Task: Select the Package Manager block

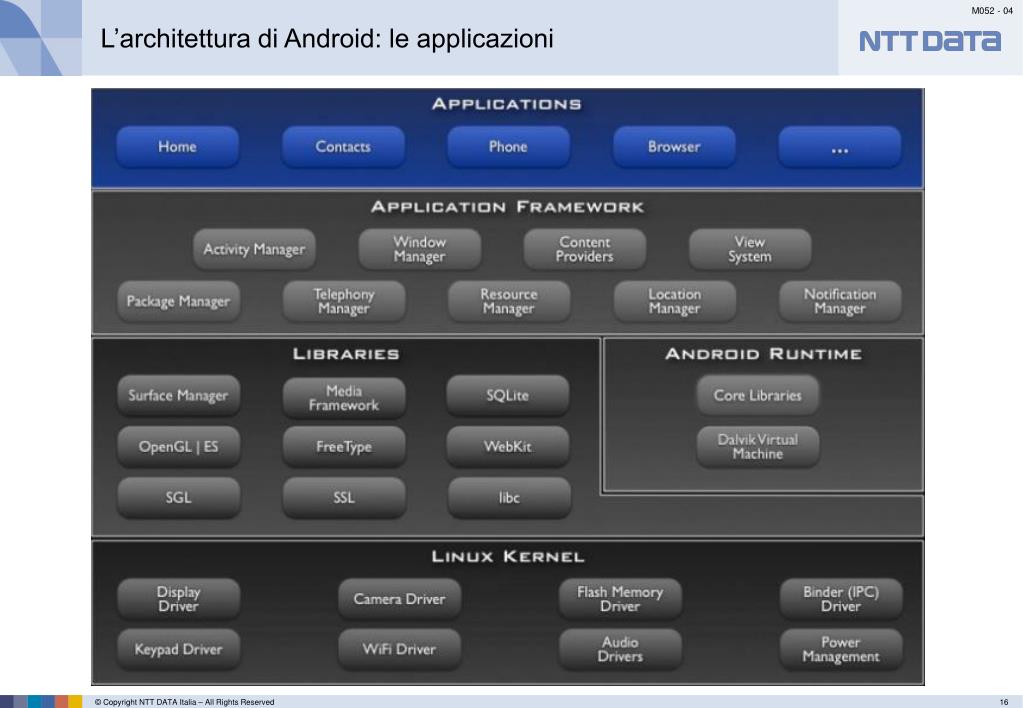Action: [x=178, y=301]
